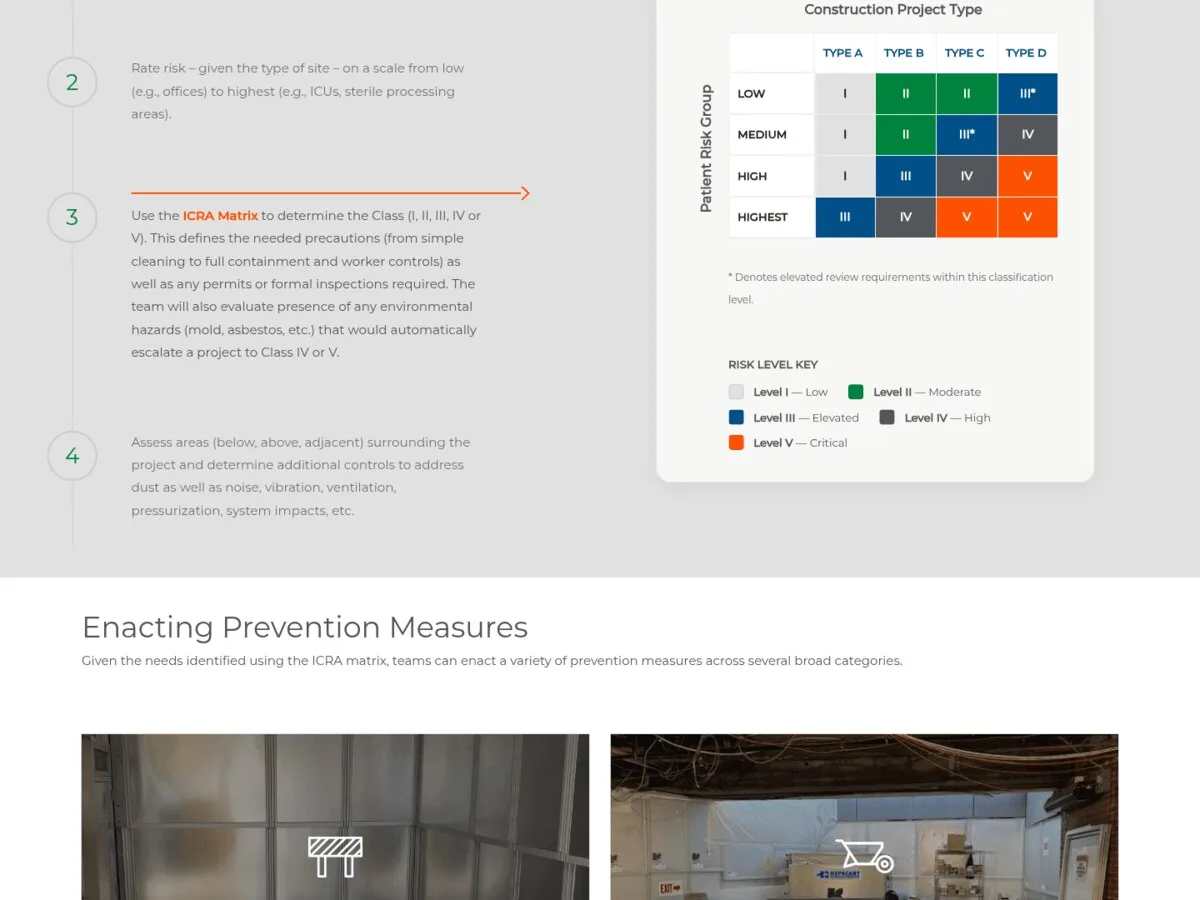Viewport: 1200px width, 900px height.
Task: Select the TYPE A column header
Action: tap(844, 53)
